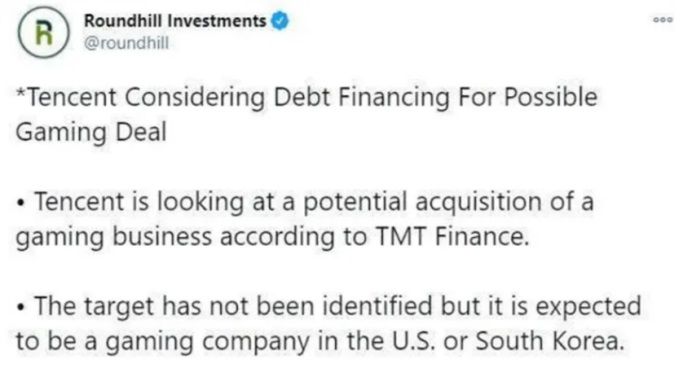Click the green R logo
692x369 pixels.
coord(44,33)
